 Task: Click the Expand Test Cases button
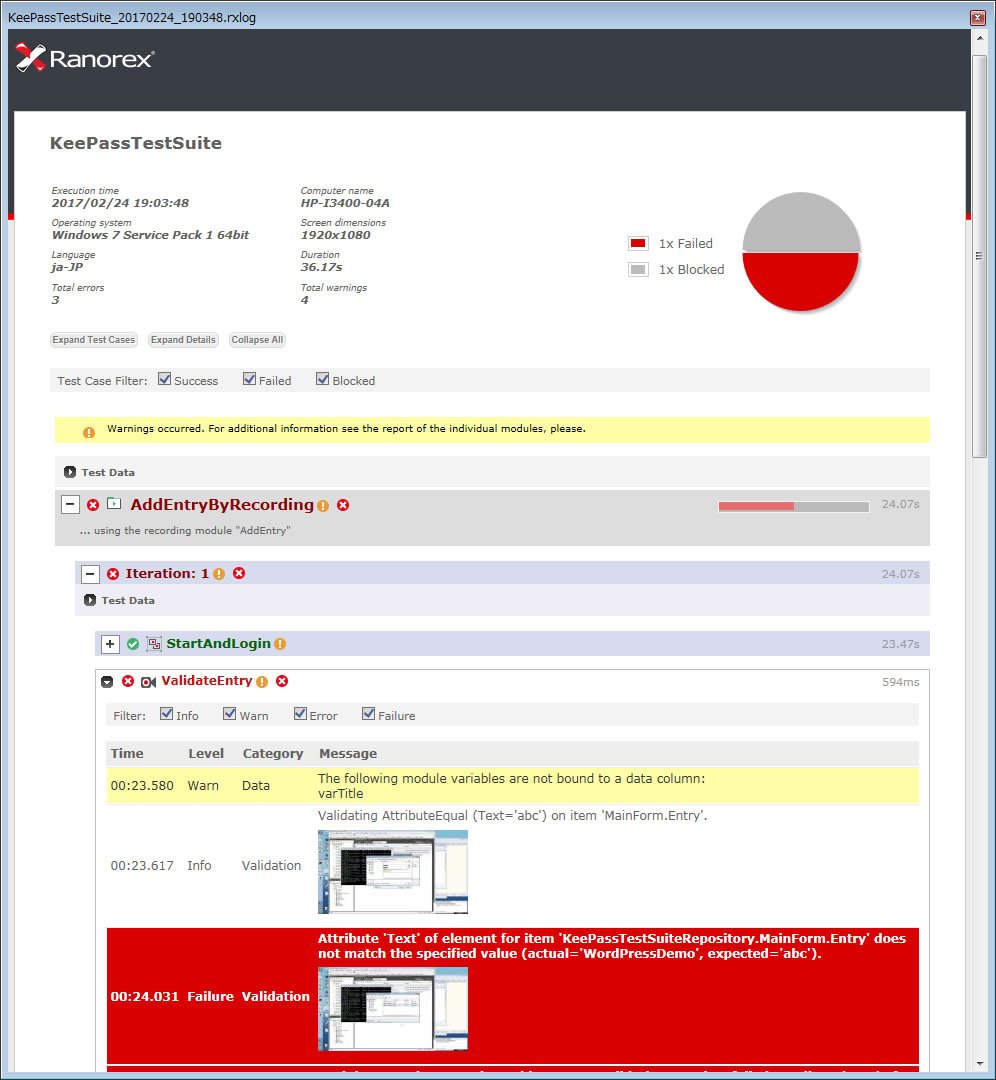[94, 340]
